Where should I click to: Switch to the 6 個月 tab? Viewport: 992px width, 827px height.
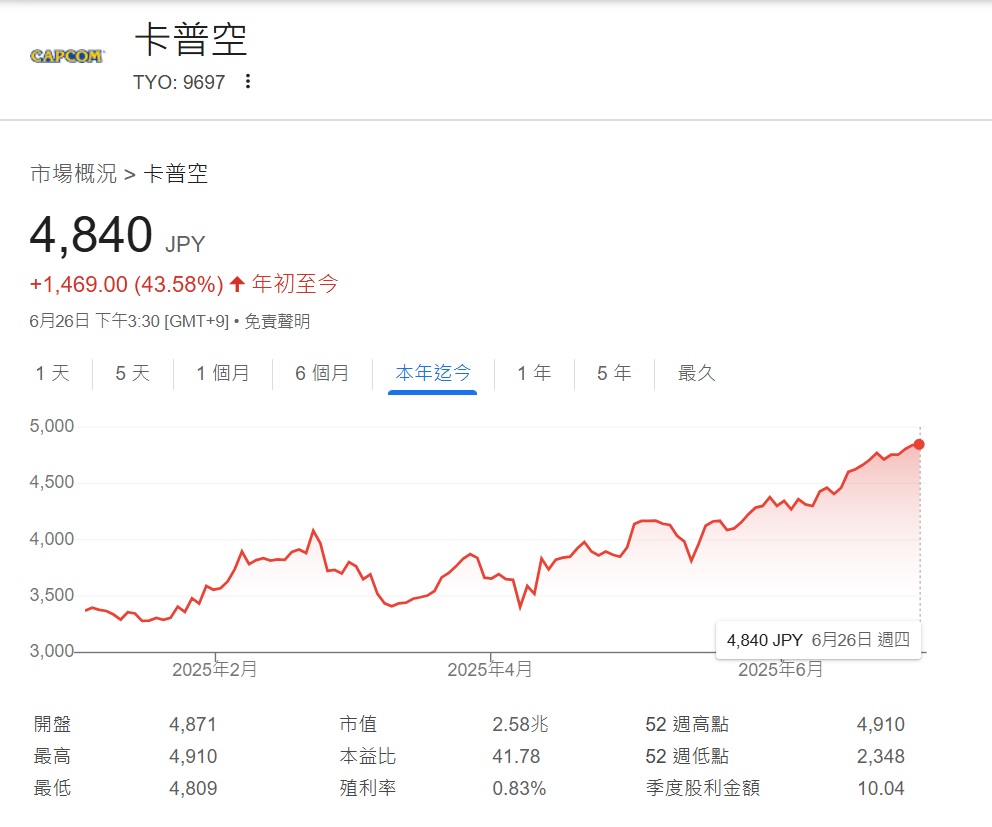322,373
